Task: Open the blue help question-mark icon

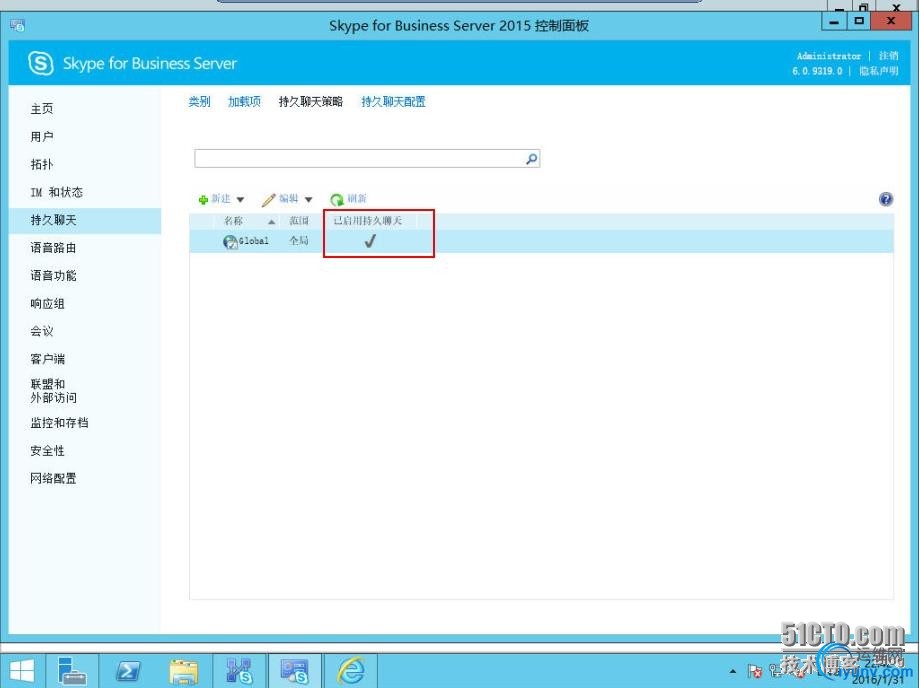Action: [886, 199]
